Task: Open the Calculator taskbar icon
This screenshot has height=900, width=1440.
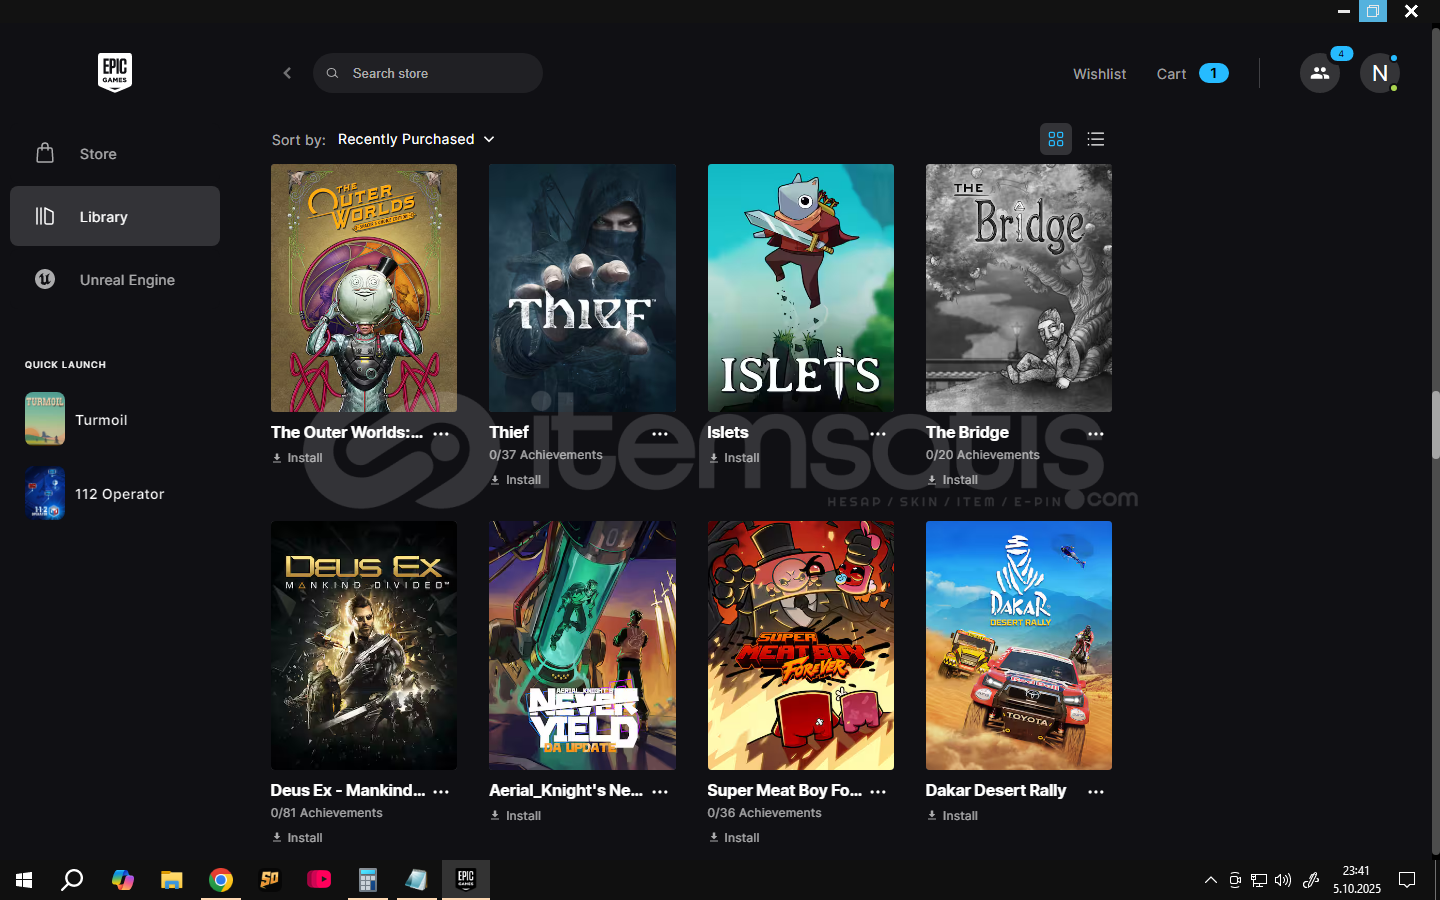Action: coord(368,880)
